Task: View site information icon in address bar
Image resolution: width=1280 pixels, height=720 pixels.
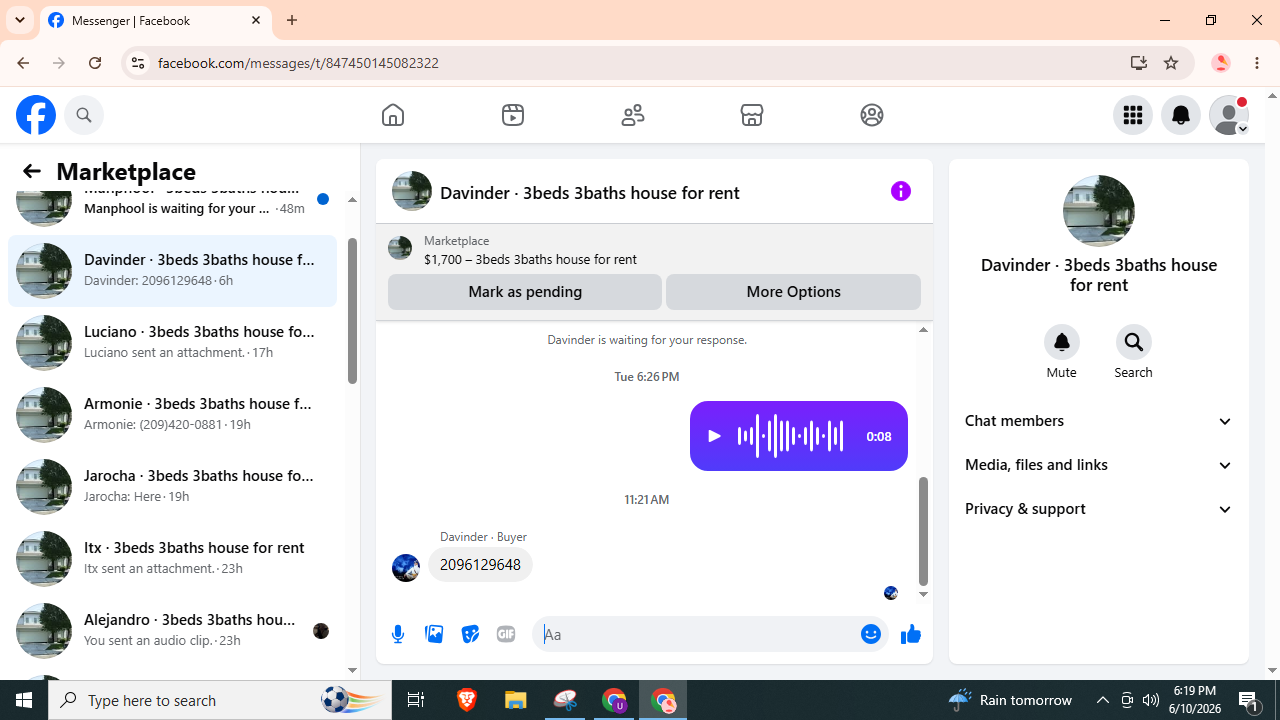Action: tap(138, 63)
